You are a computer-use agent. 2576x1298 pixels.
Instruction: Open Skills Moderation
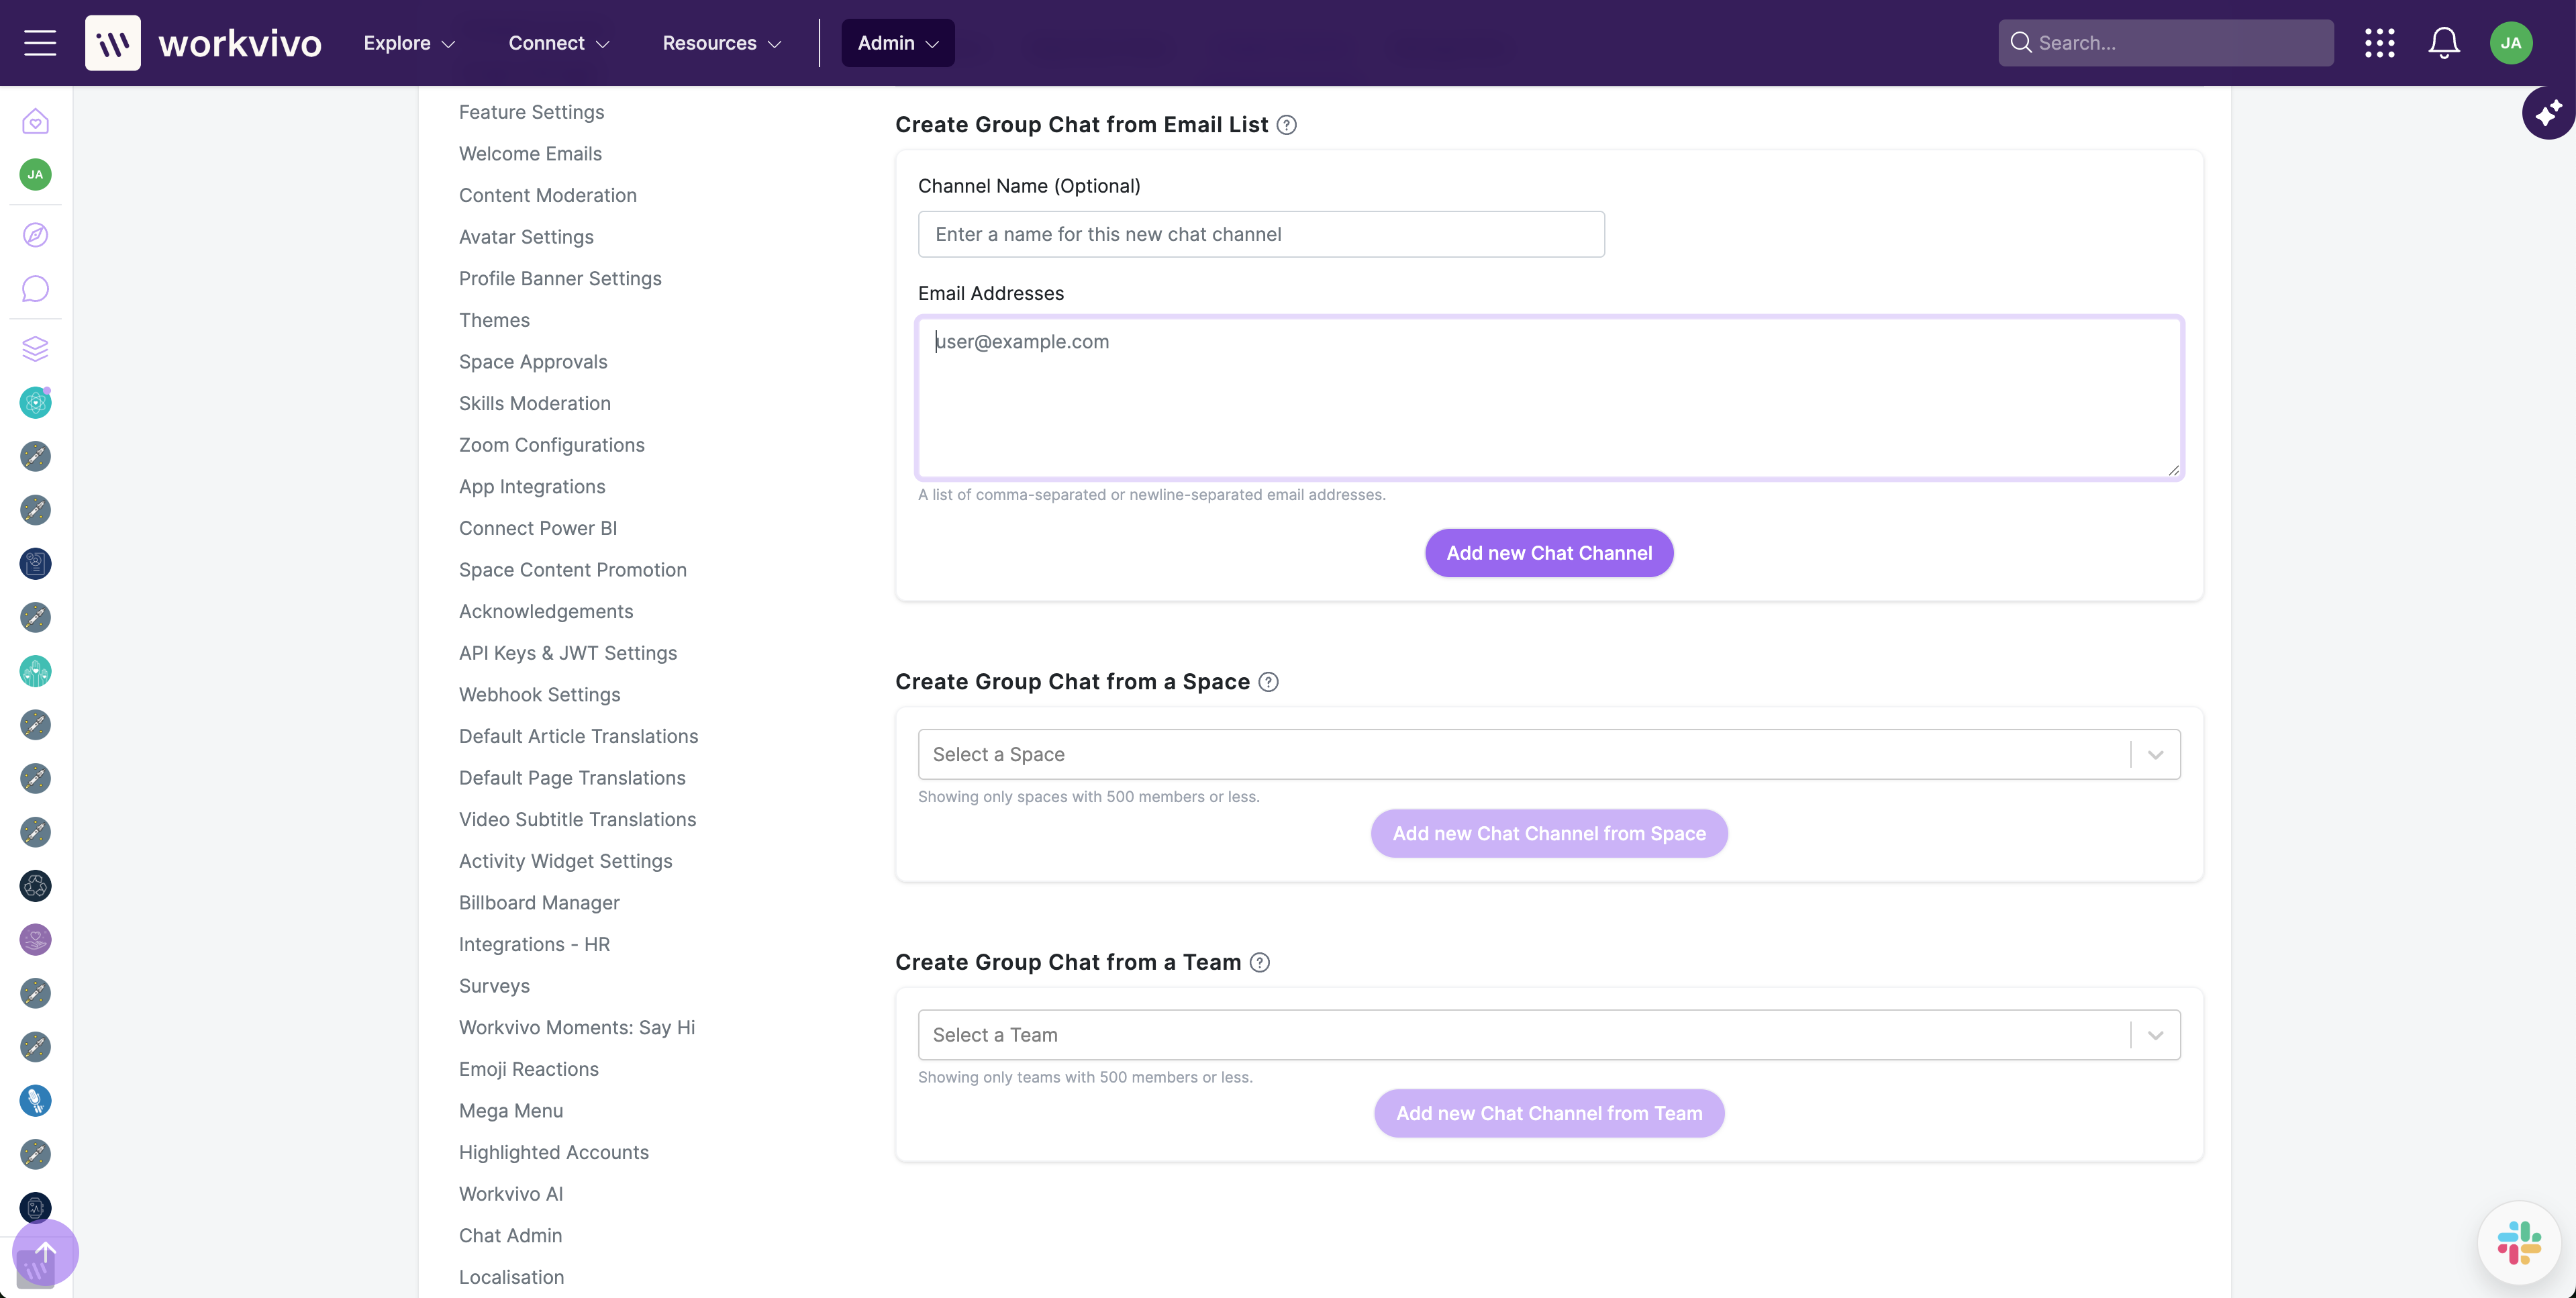pos(535,404)
